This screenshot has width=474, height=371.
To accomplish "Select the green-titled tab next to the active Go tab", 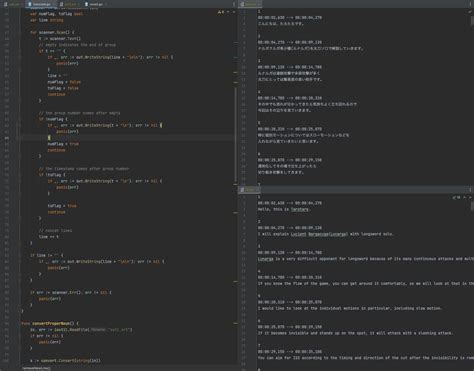I will point(69,4).
